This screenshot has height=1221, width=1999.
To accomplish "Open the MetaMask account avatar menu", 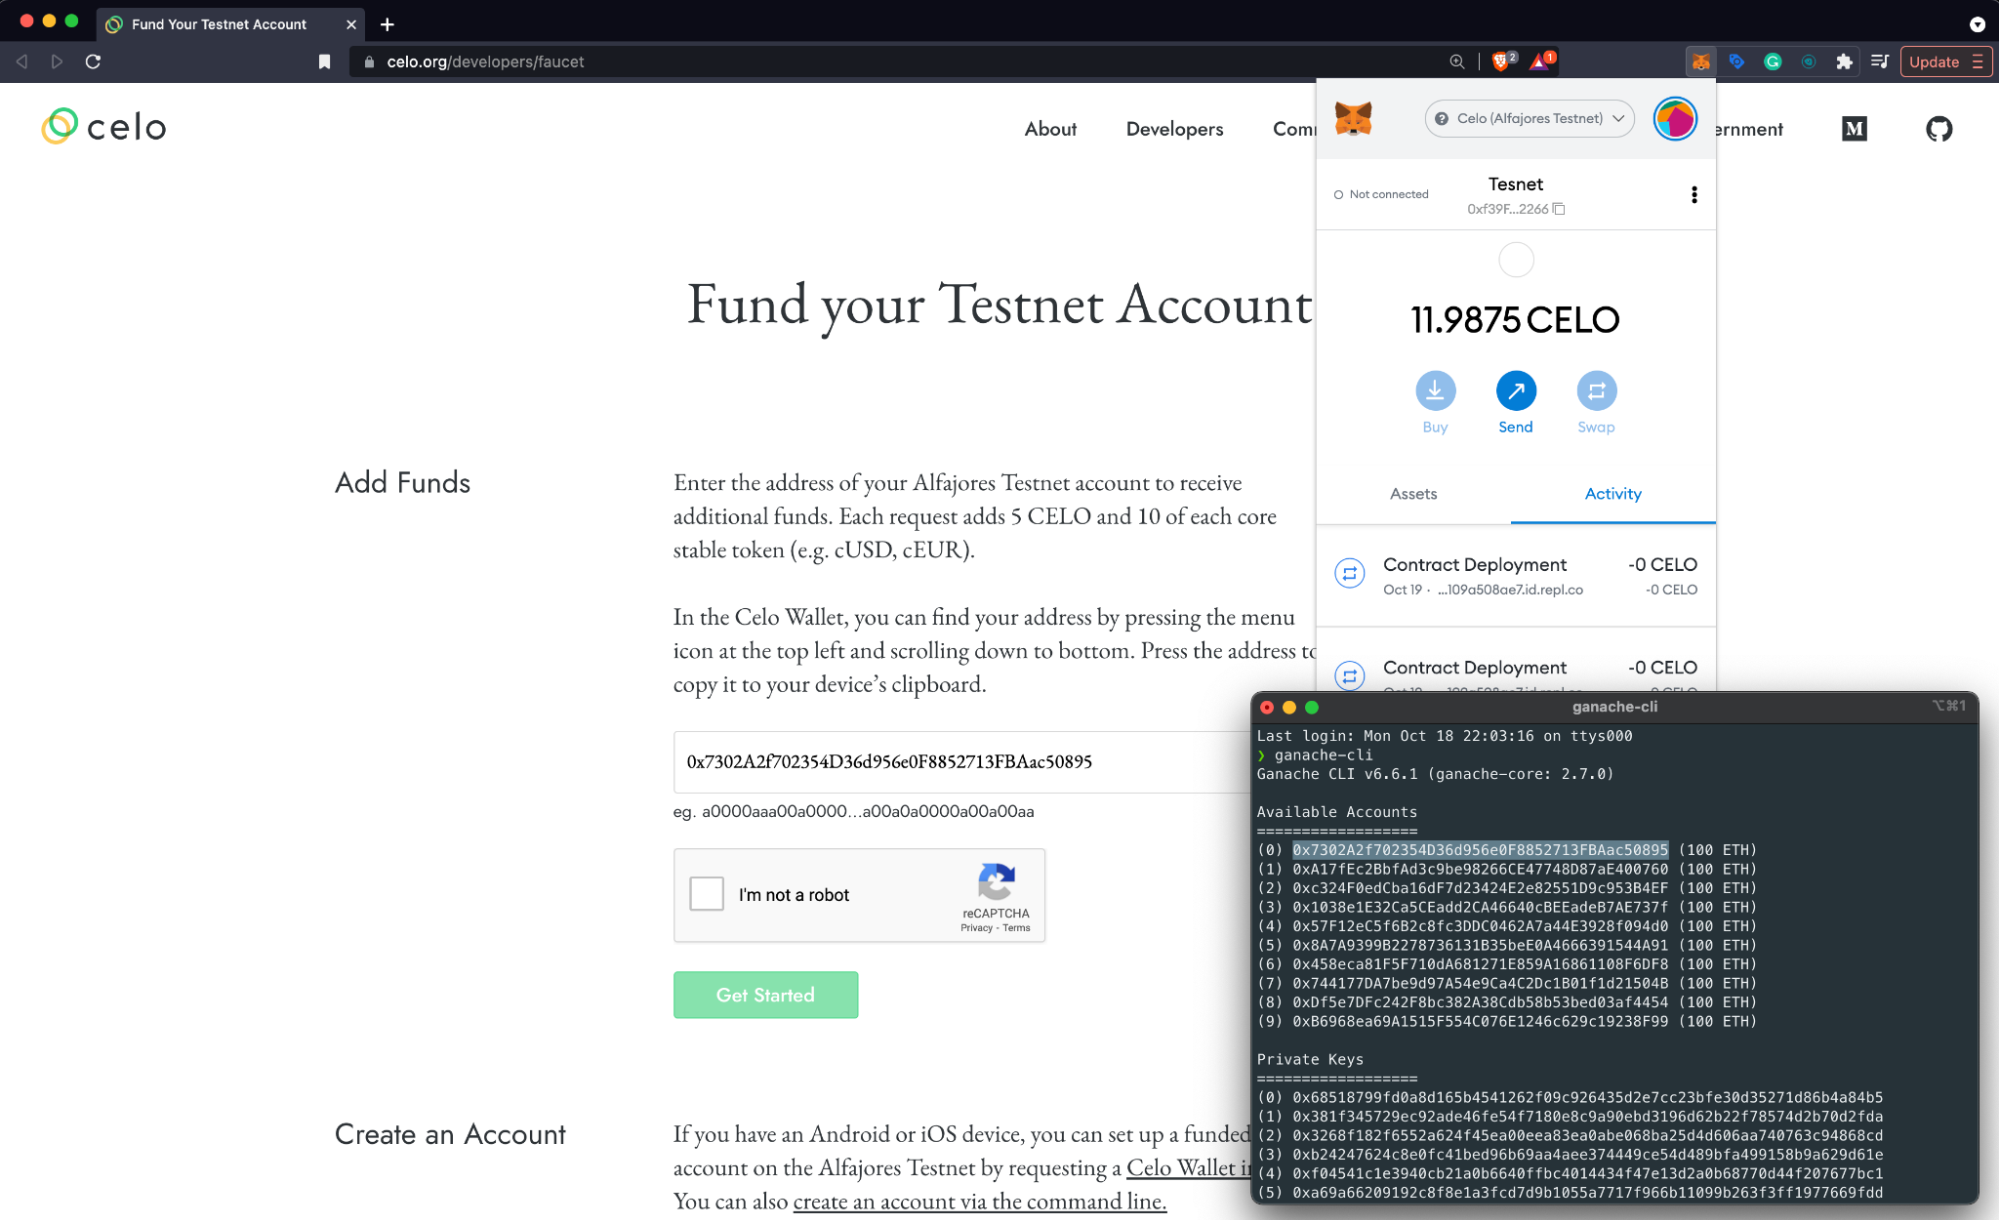I will coord(1675,118).
